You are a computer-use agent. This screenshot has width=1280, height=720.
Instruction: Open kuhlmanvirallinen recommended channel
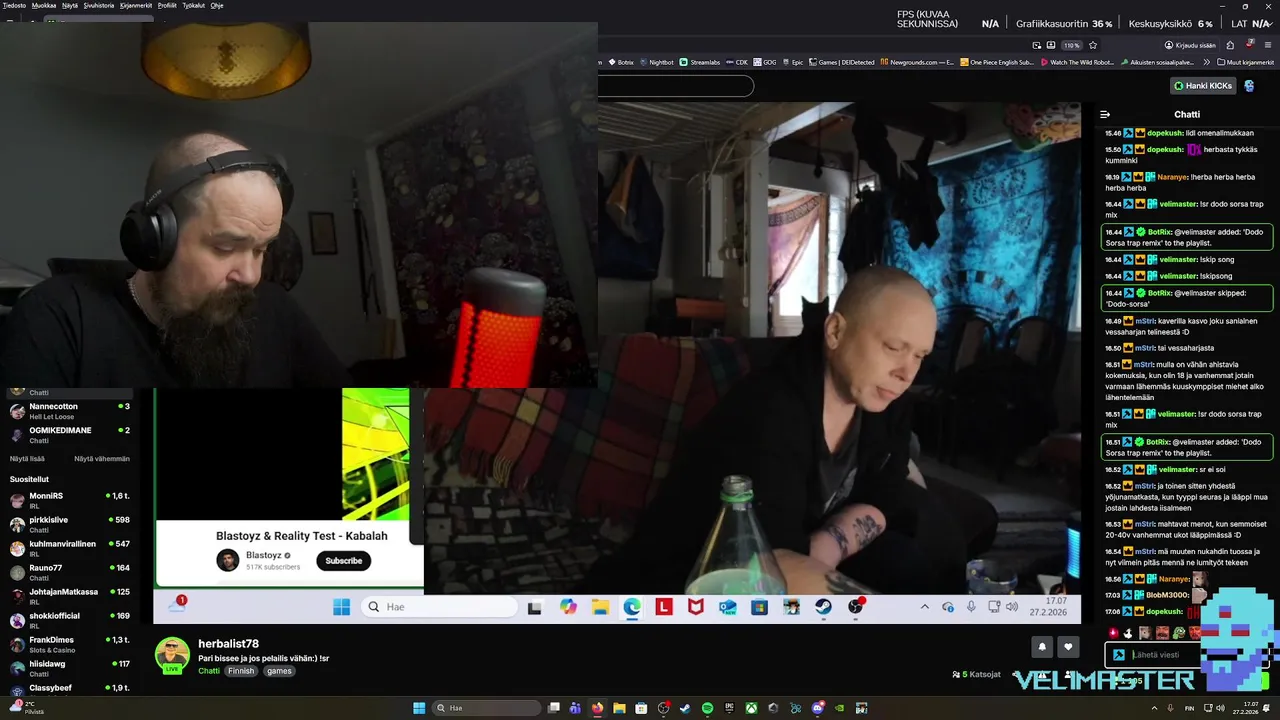(x=70, y=548)
